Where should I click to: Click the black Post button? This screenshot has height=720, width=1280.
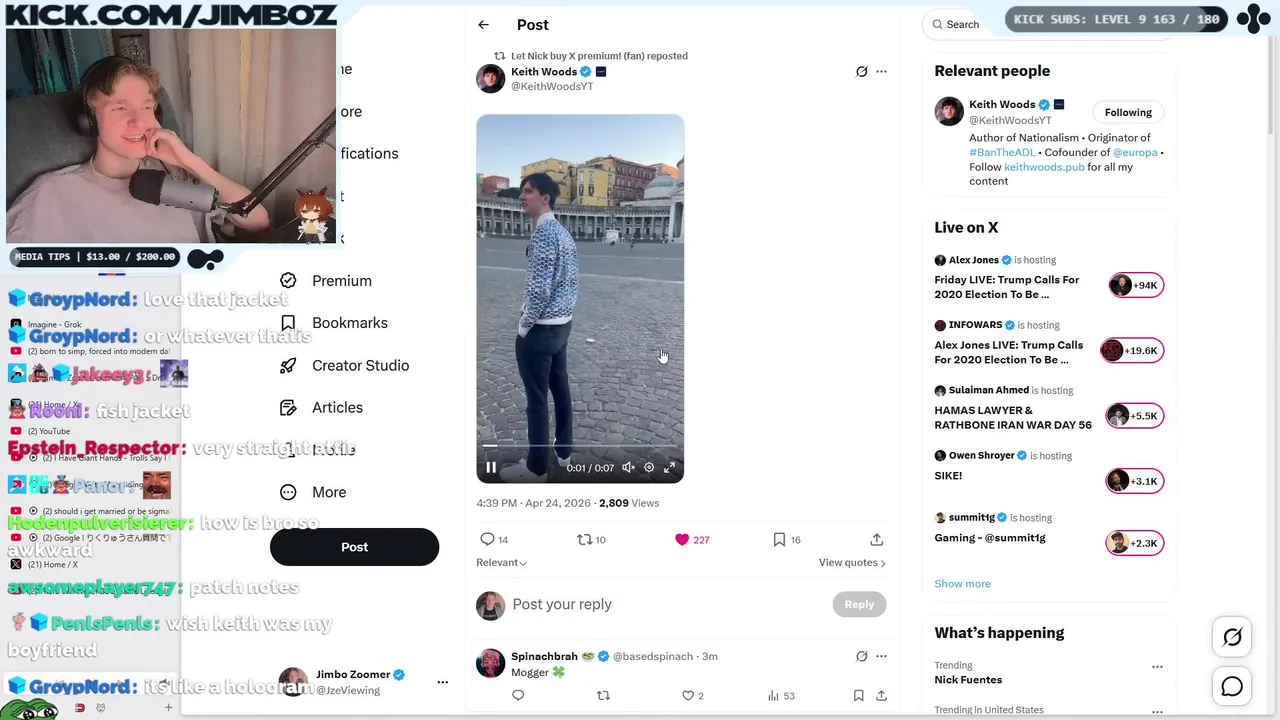354,547
